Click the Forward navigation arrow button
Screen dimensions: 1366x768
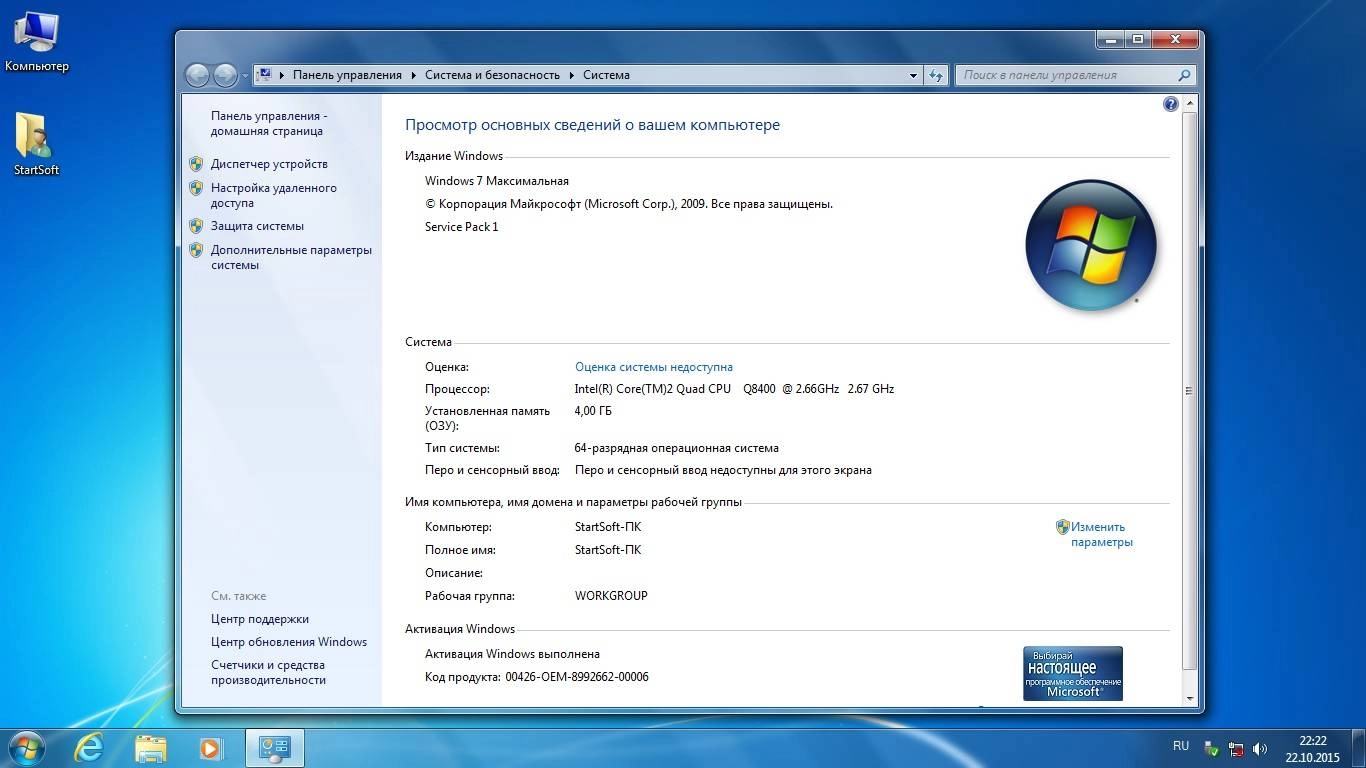point(225,75)
